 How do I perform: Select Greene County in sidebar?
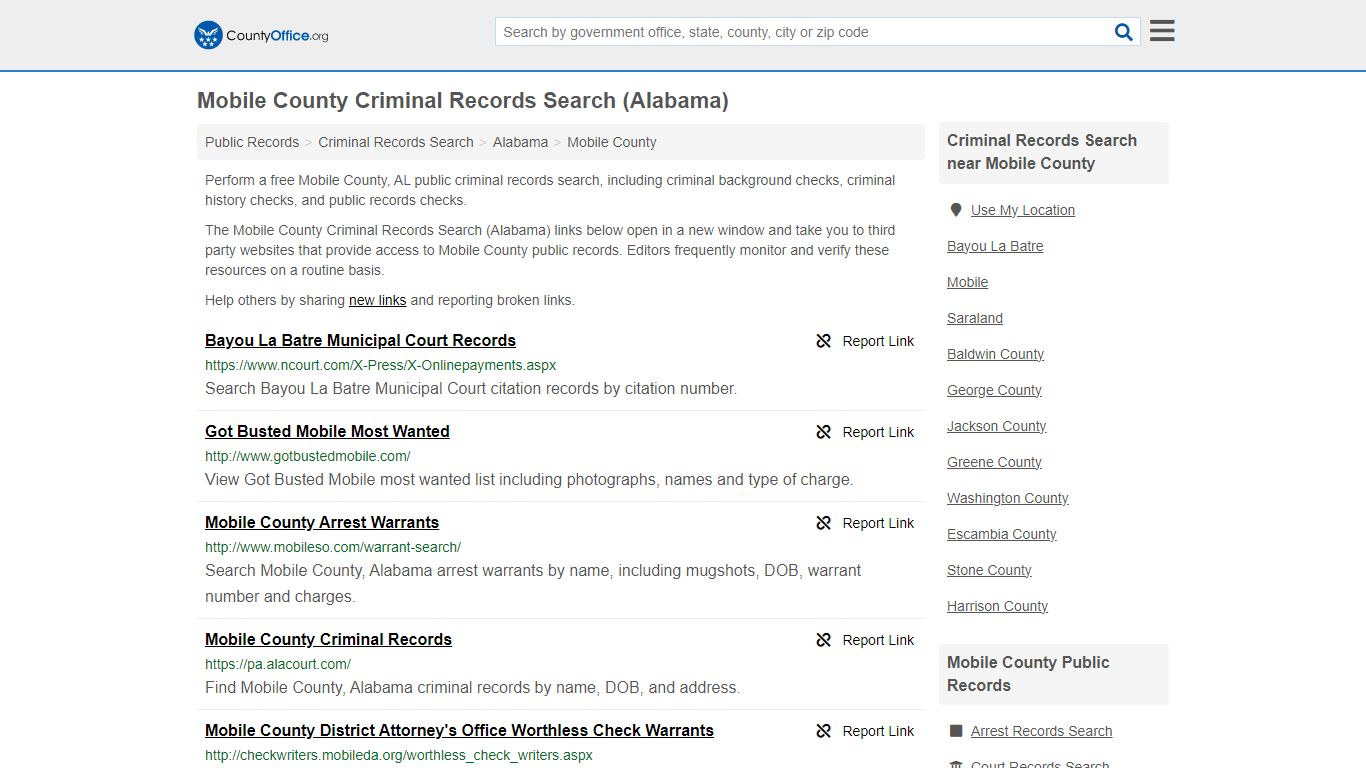(994, 462)
